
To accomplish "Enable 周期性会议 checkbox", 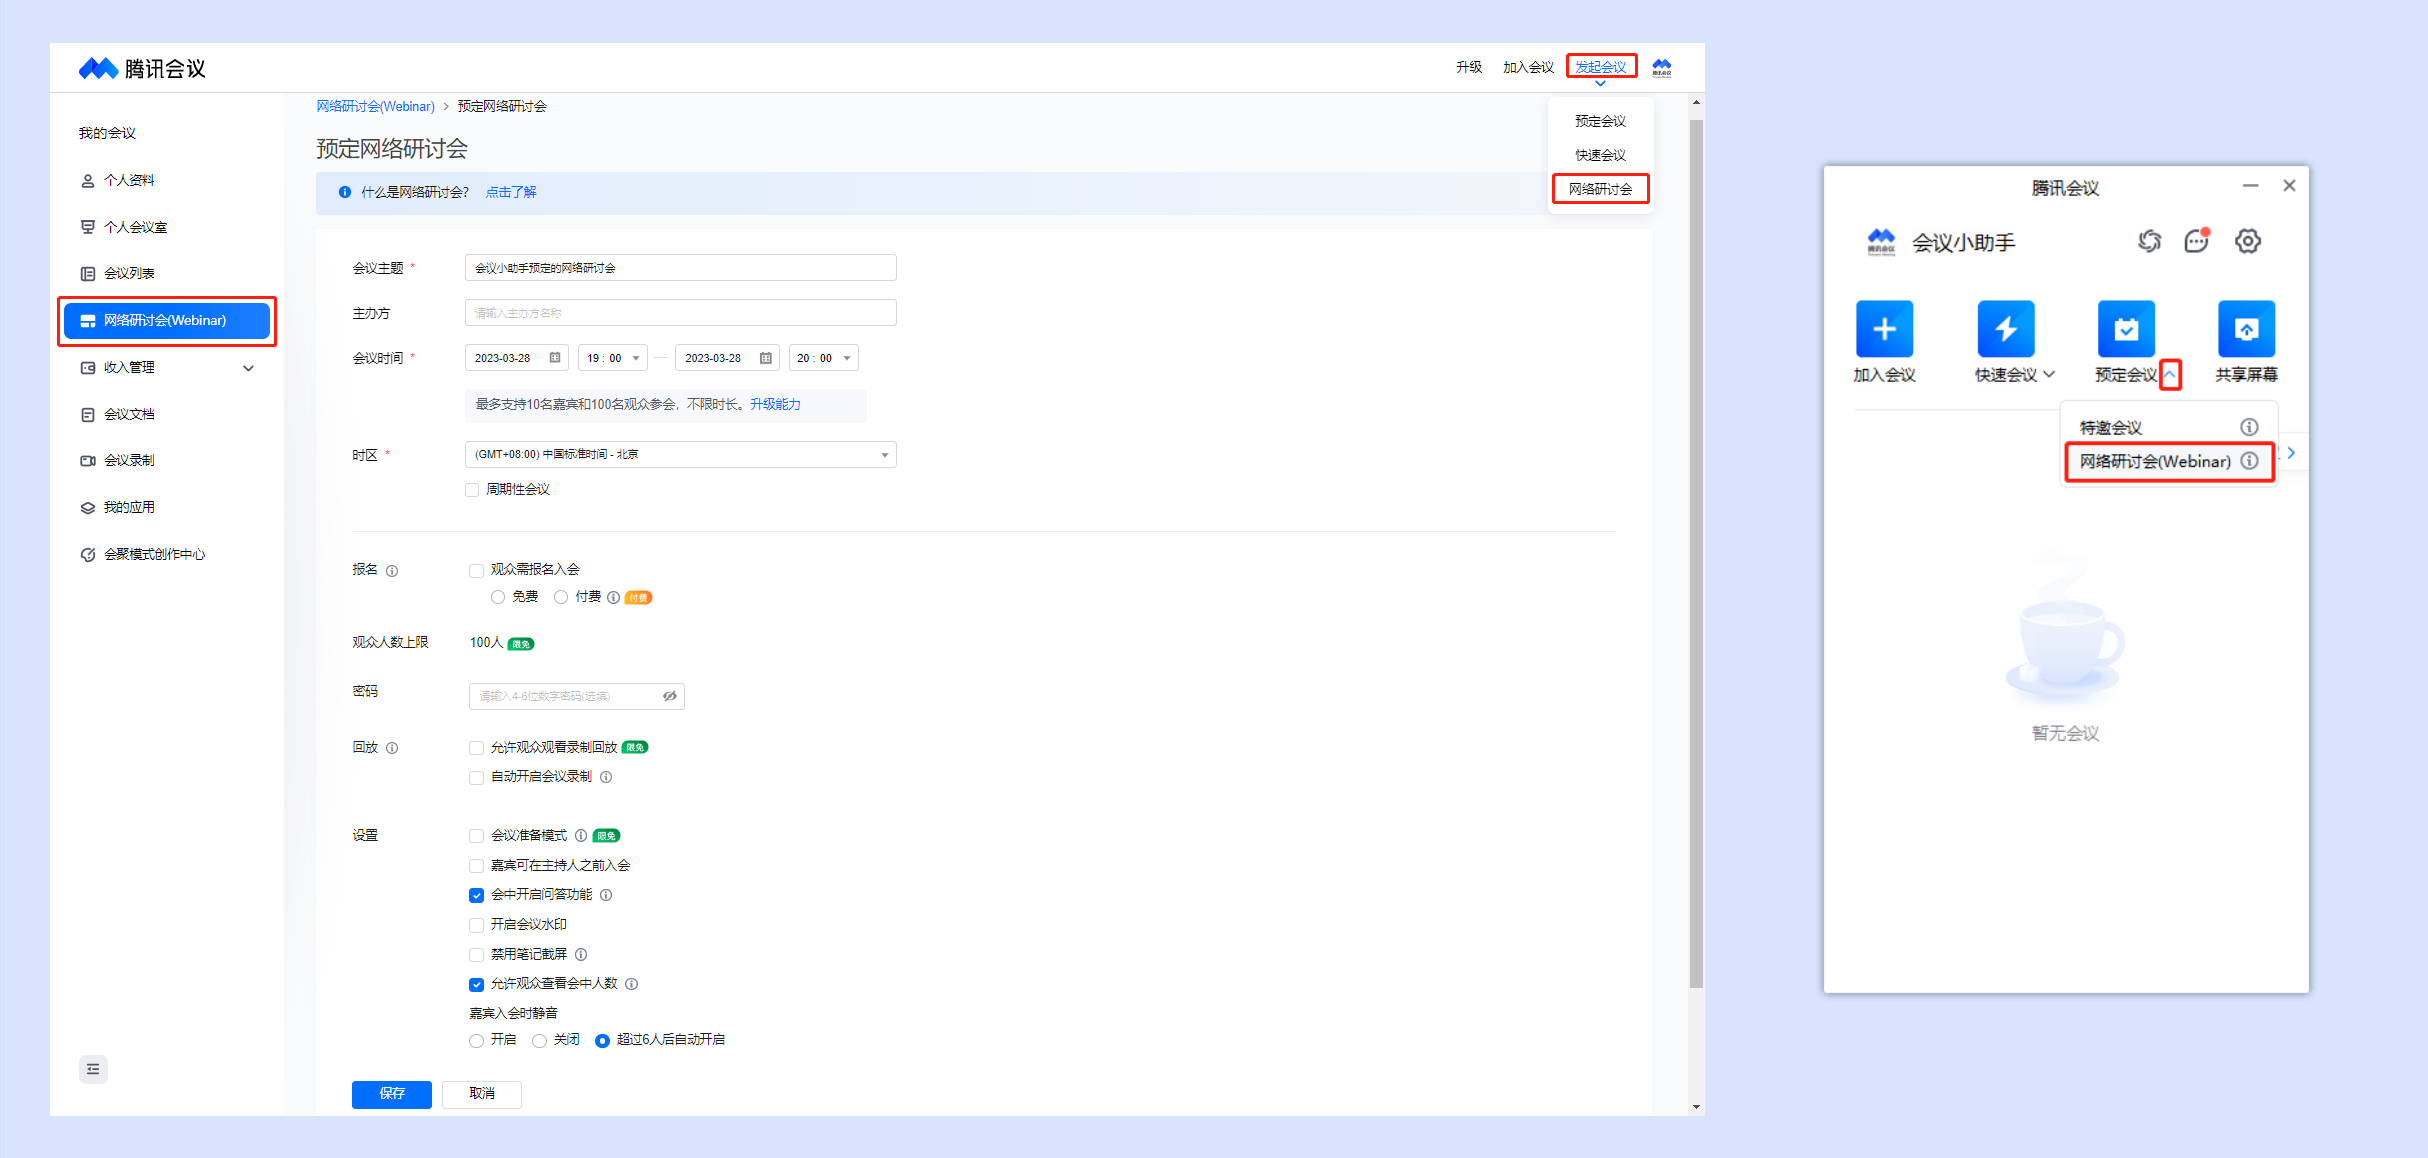I will click(472, 490).
